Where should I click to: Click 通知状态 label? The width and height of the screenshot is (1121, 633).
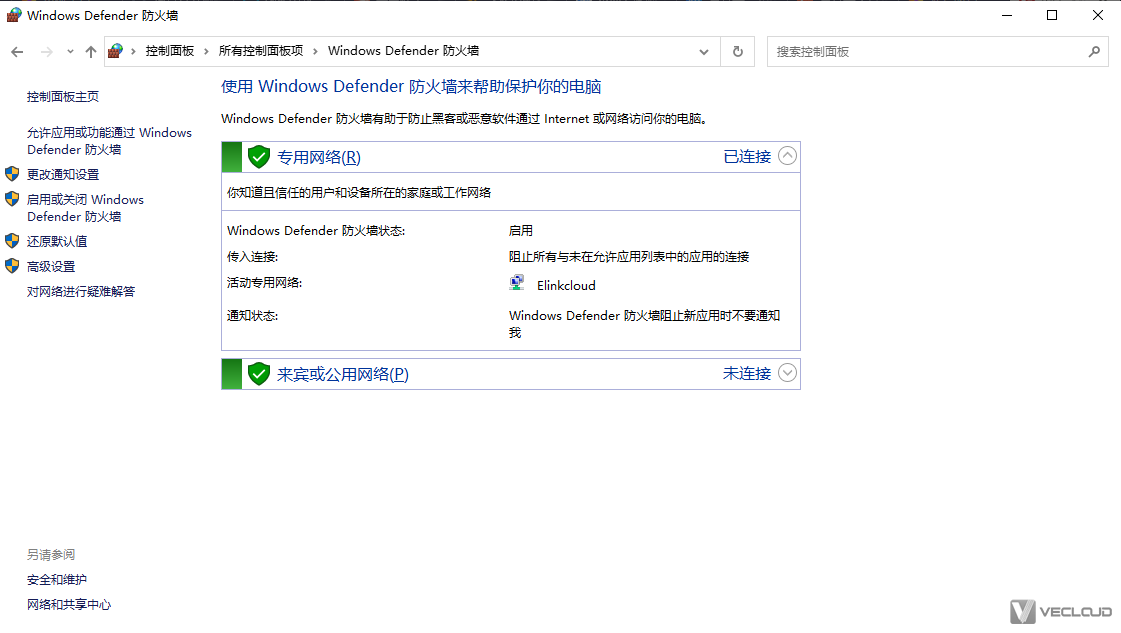click(x=252, y=315)
